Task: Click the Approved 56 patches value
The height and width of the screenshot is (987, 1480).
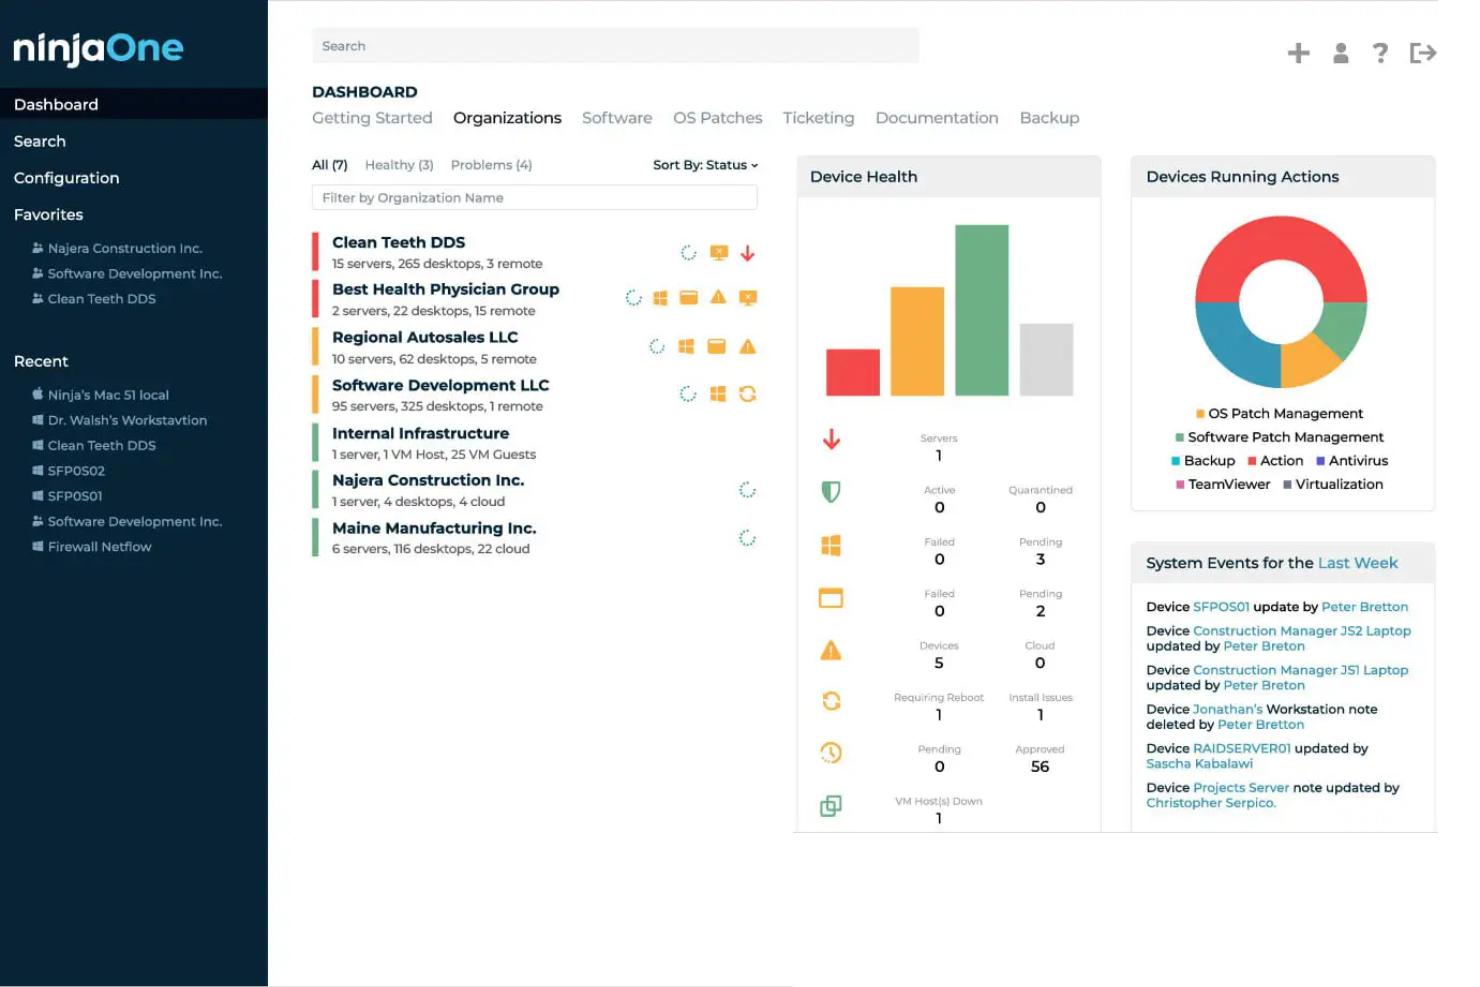Action: 1040,767
